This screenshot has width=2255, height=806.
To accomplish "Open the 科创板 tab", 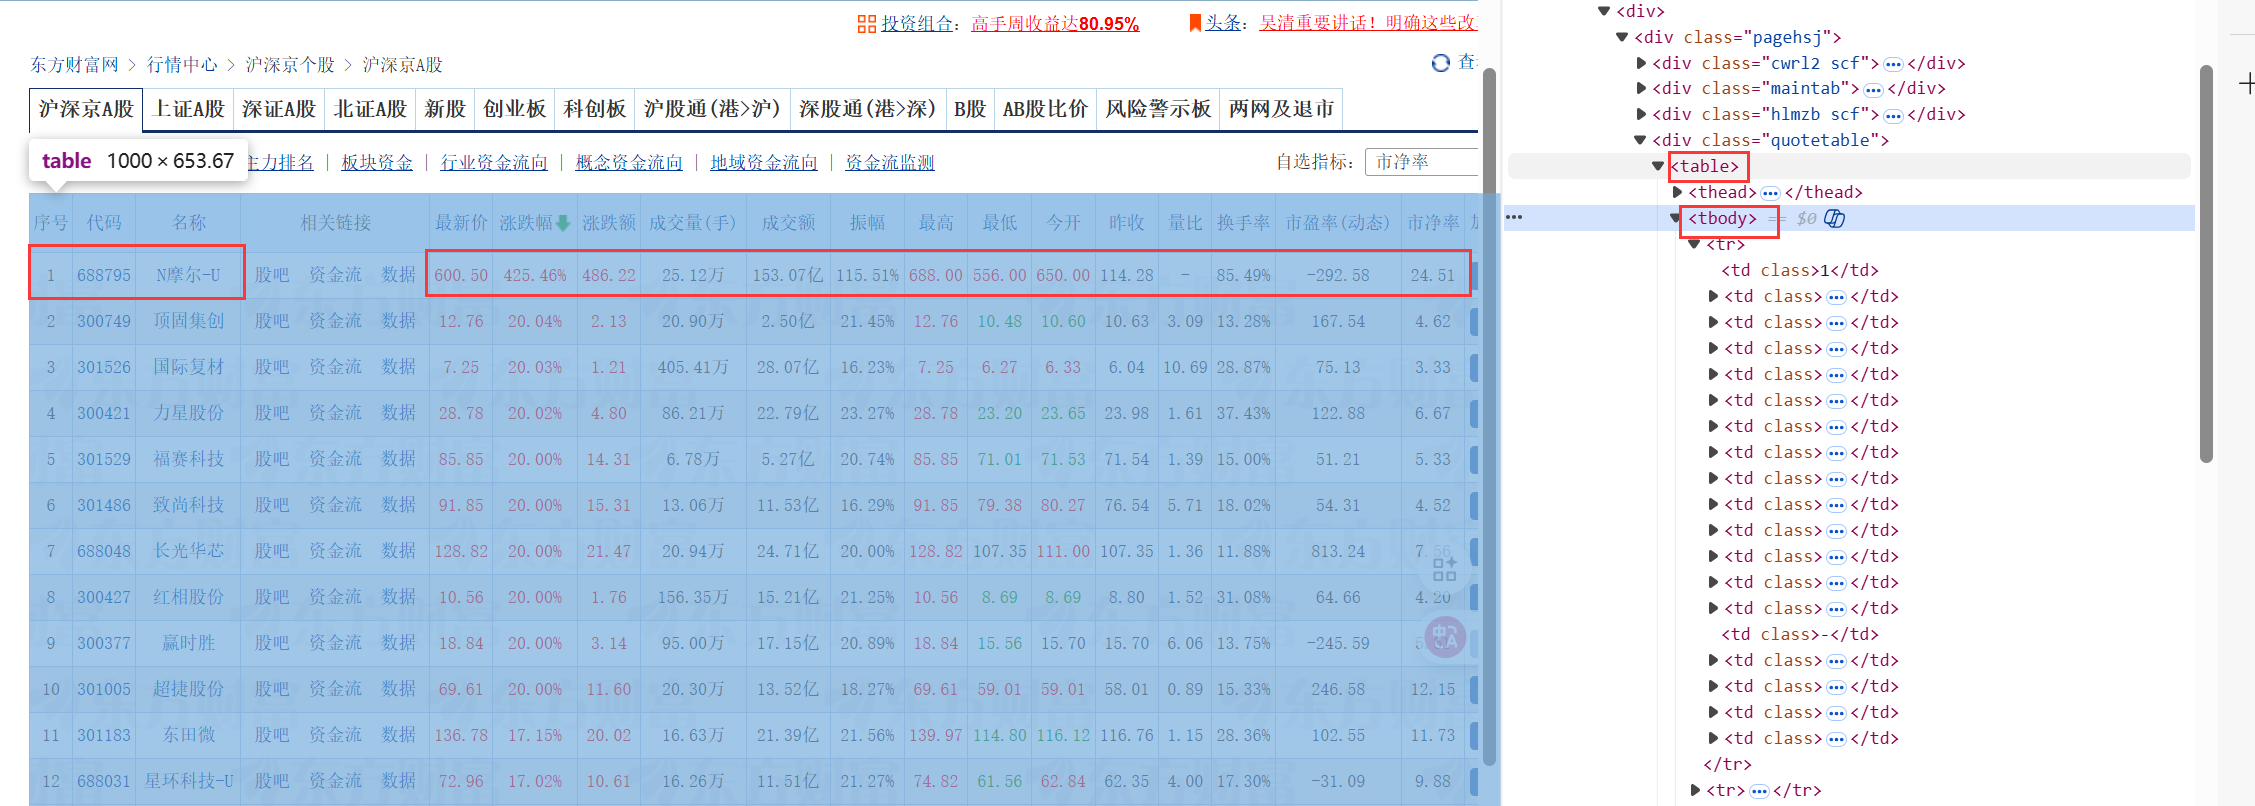I will pyautogui.click(x=595, y=109).
